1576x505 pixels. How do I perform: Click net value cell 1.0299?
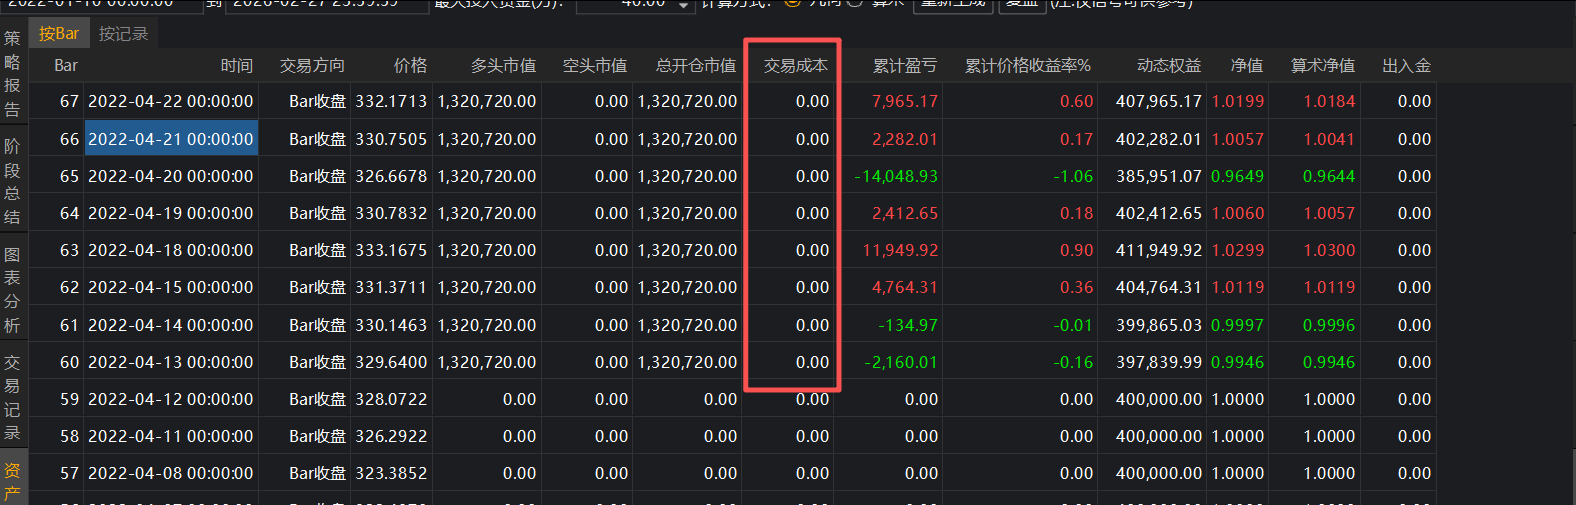point(1237,250)
